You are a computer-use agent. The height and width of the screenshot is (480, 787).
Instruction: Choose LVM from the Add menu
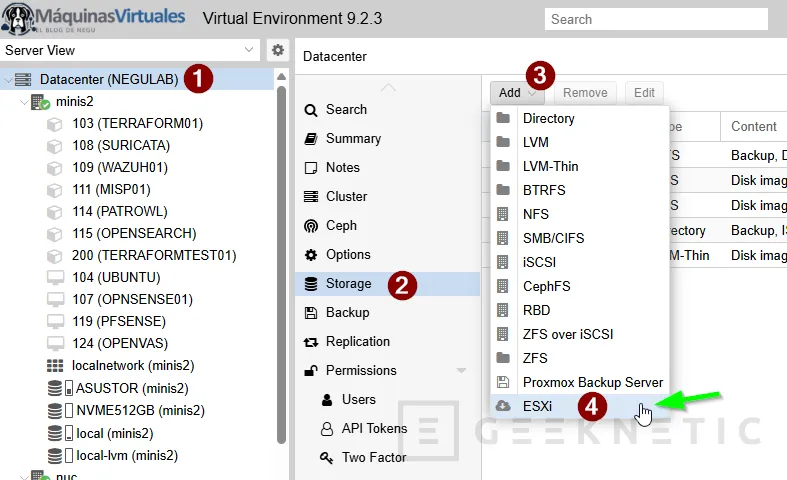[x=580, y=143]
